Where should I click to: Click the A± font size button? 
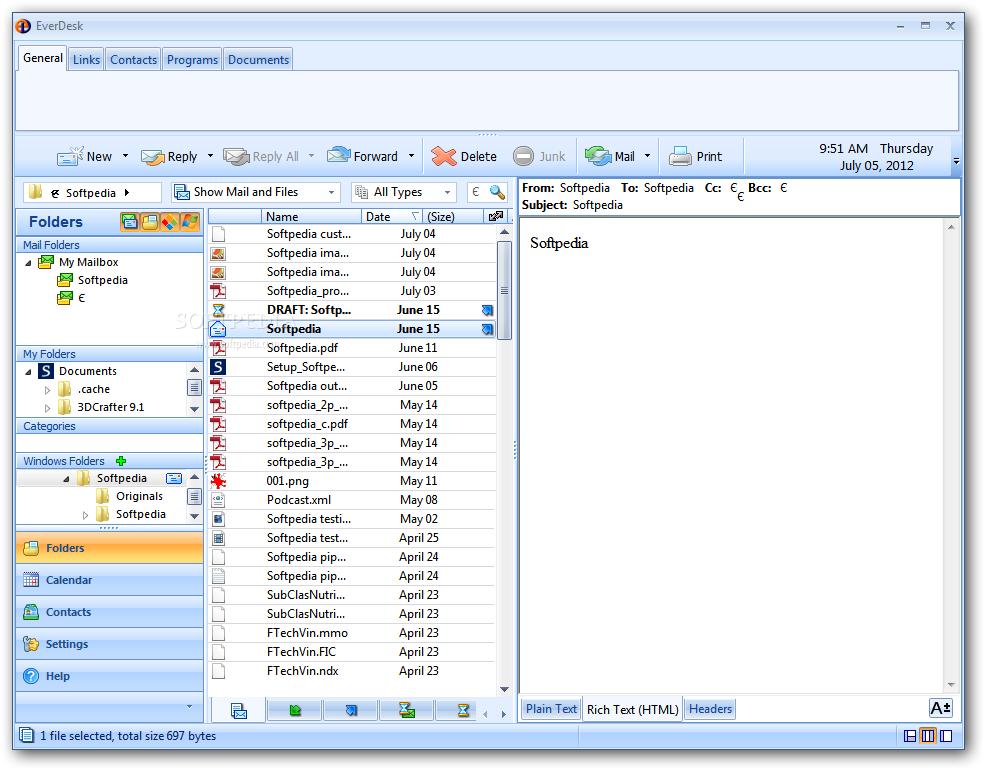940,708
